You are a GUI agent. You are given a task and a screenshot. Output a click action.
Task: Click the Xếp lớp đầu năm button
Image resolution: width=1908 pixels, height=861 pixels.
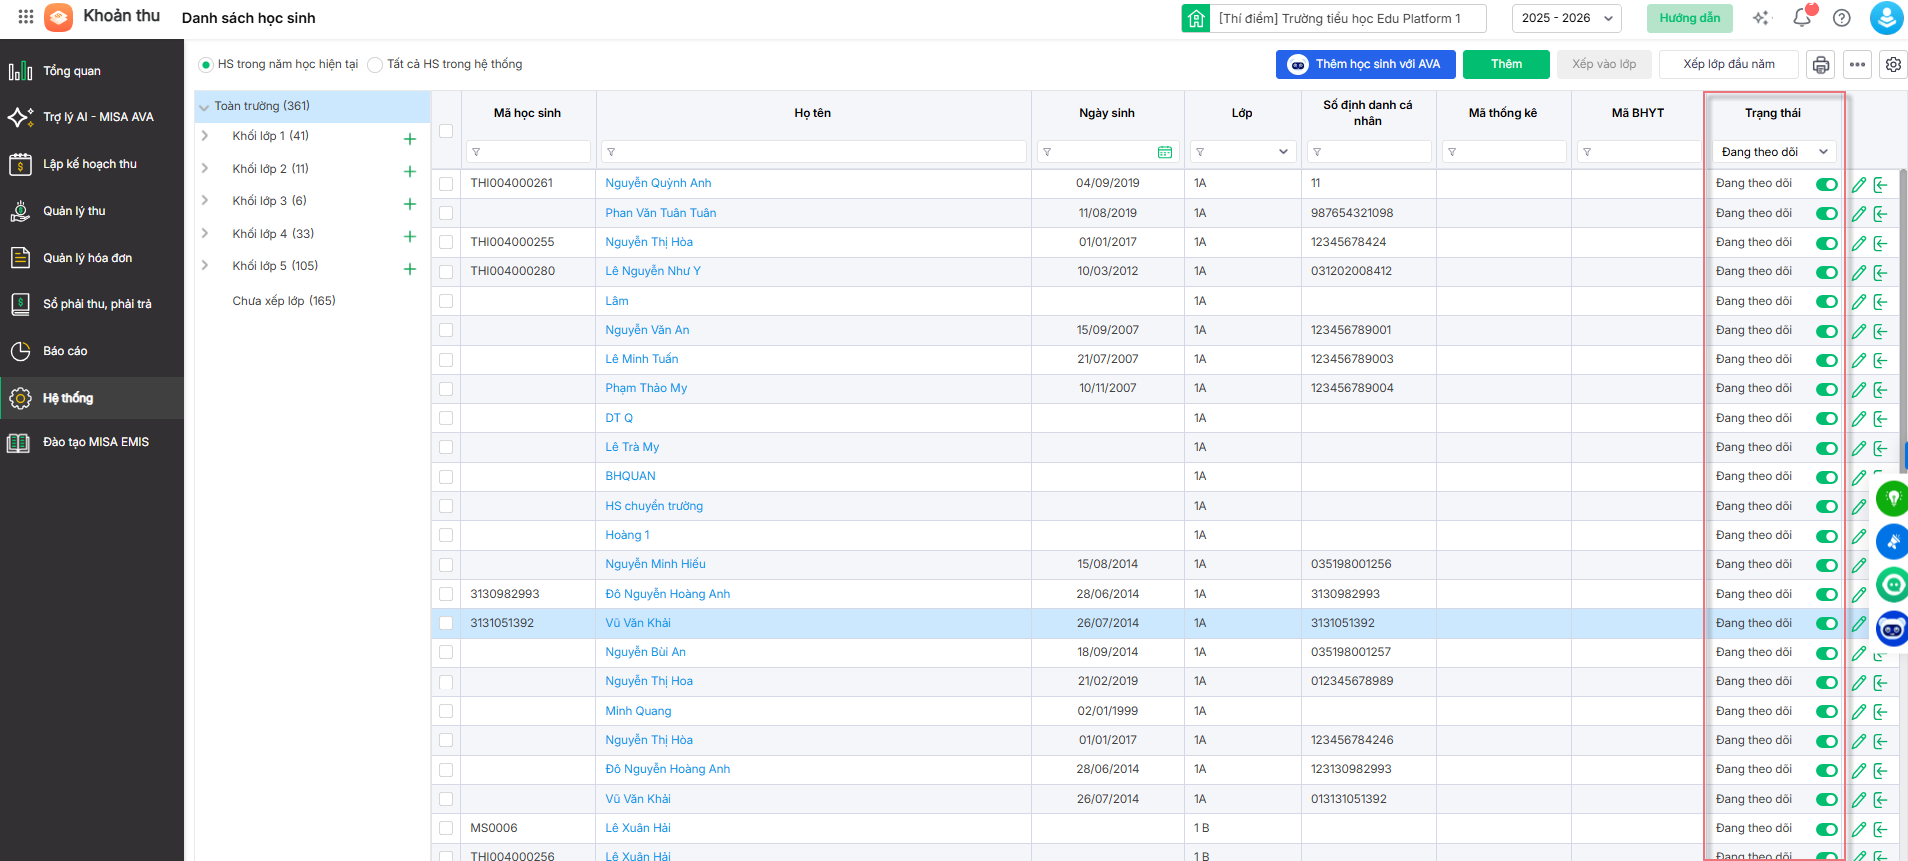(1728, 64)
